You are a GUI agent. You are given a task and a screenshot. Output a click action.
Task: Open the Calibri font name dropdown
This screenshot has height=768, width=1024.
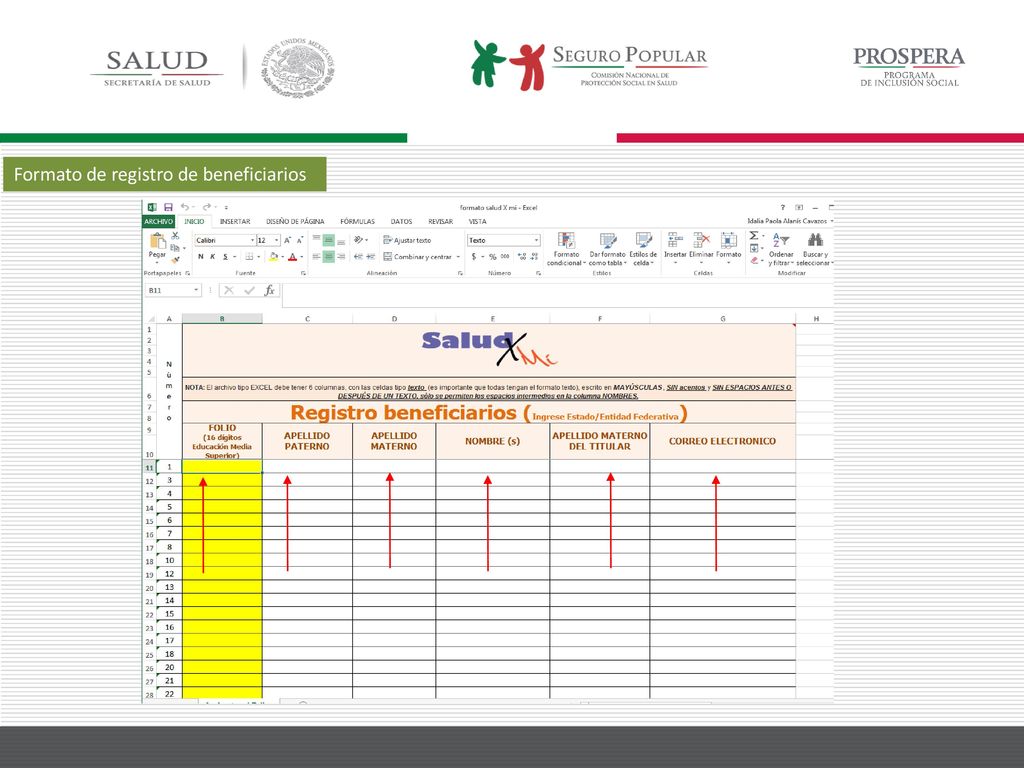(252, 240)
